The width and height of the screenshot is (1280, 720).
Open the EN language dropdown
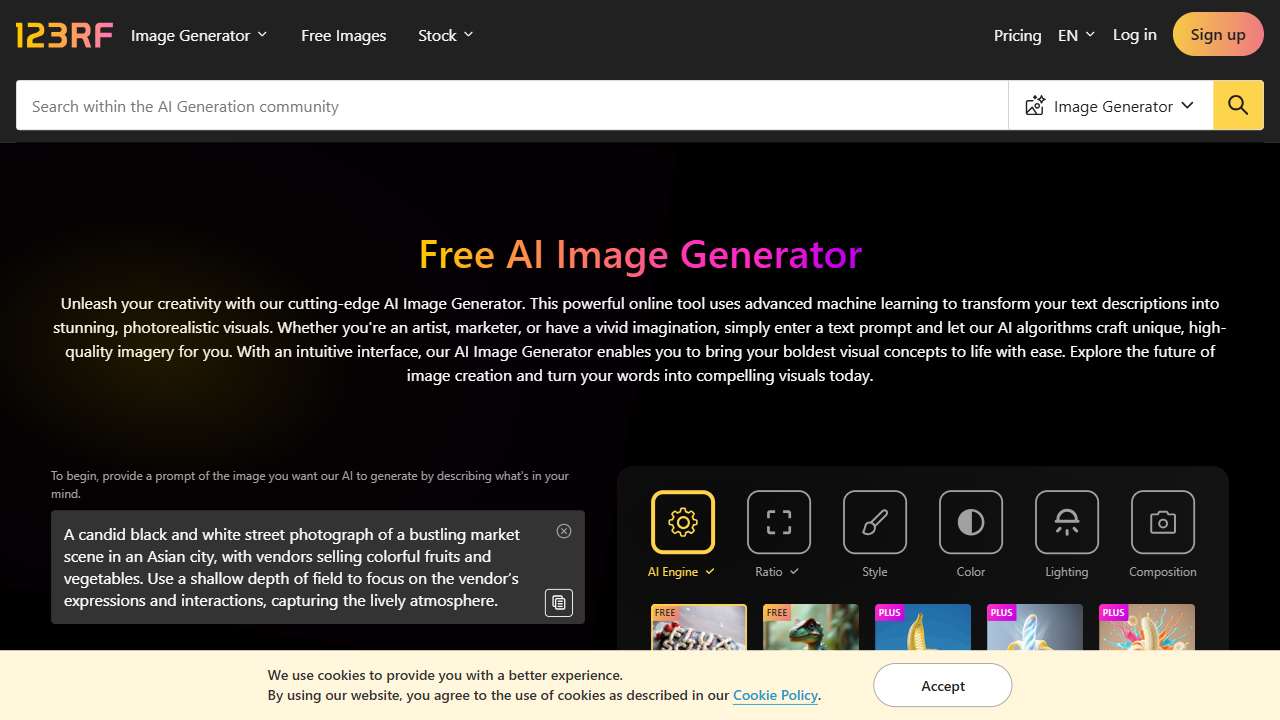(1076, 35)
